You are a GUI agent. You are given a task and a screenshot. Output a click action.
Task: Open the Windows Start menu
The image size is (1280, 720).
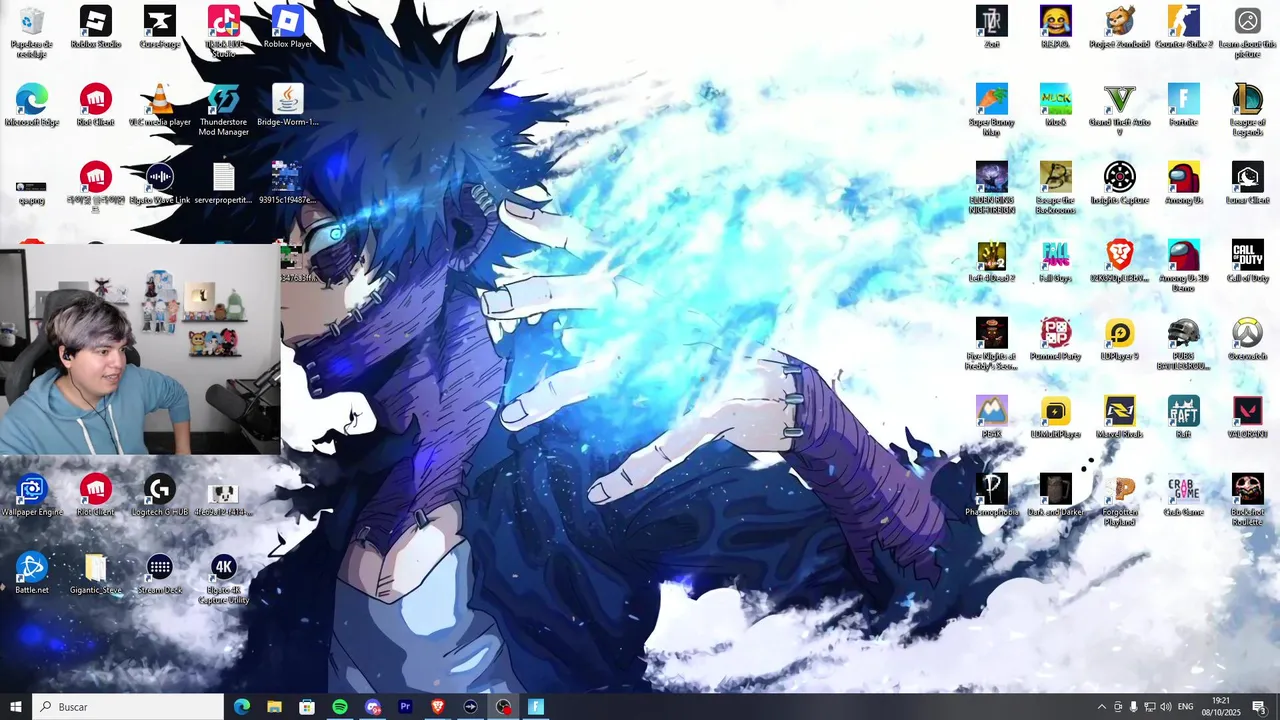tap(16, 707)
